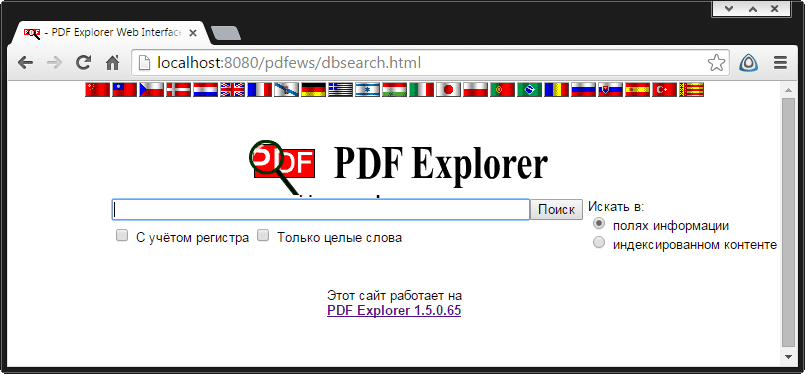Choose the Polish flag language
The image size is (805, 374).
[475, 89]
